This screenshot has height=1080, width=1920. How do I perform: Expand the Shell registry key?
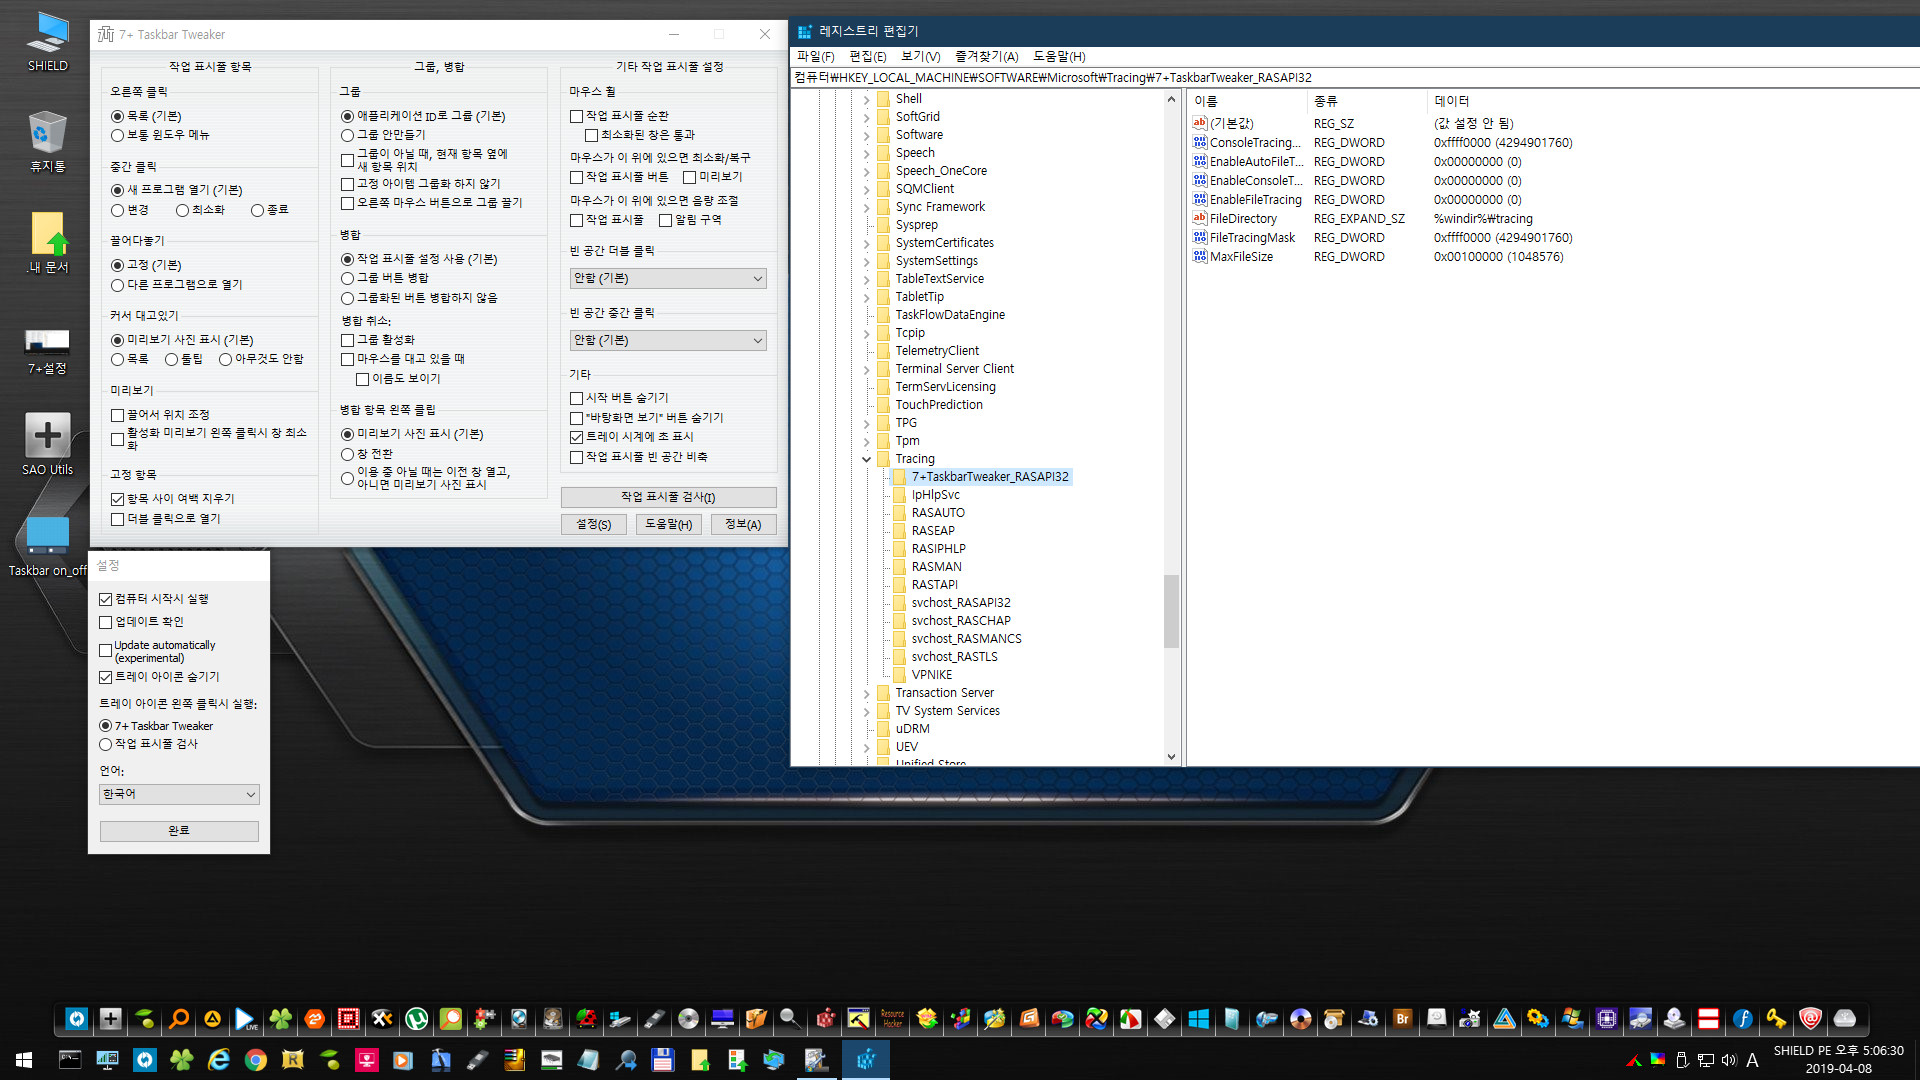pos(866,99)
